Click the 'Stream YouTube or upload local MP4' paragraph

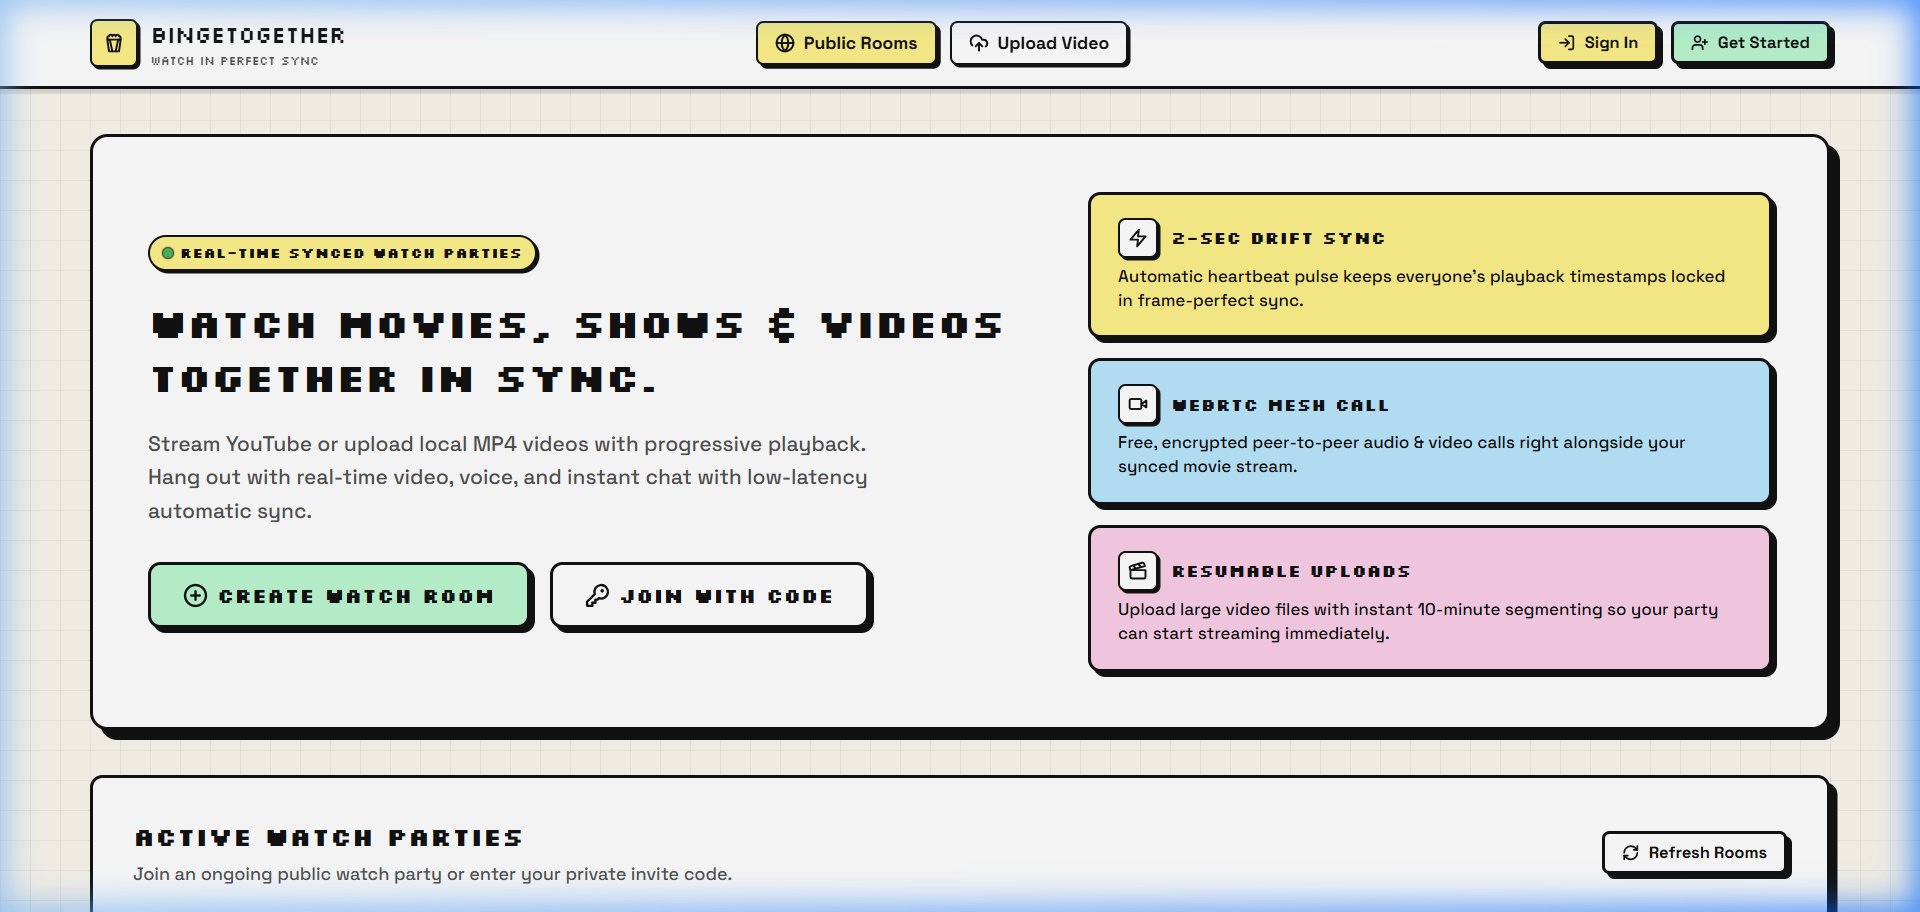pyautogui.click(x=508, y=477)
